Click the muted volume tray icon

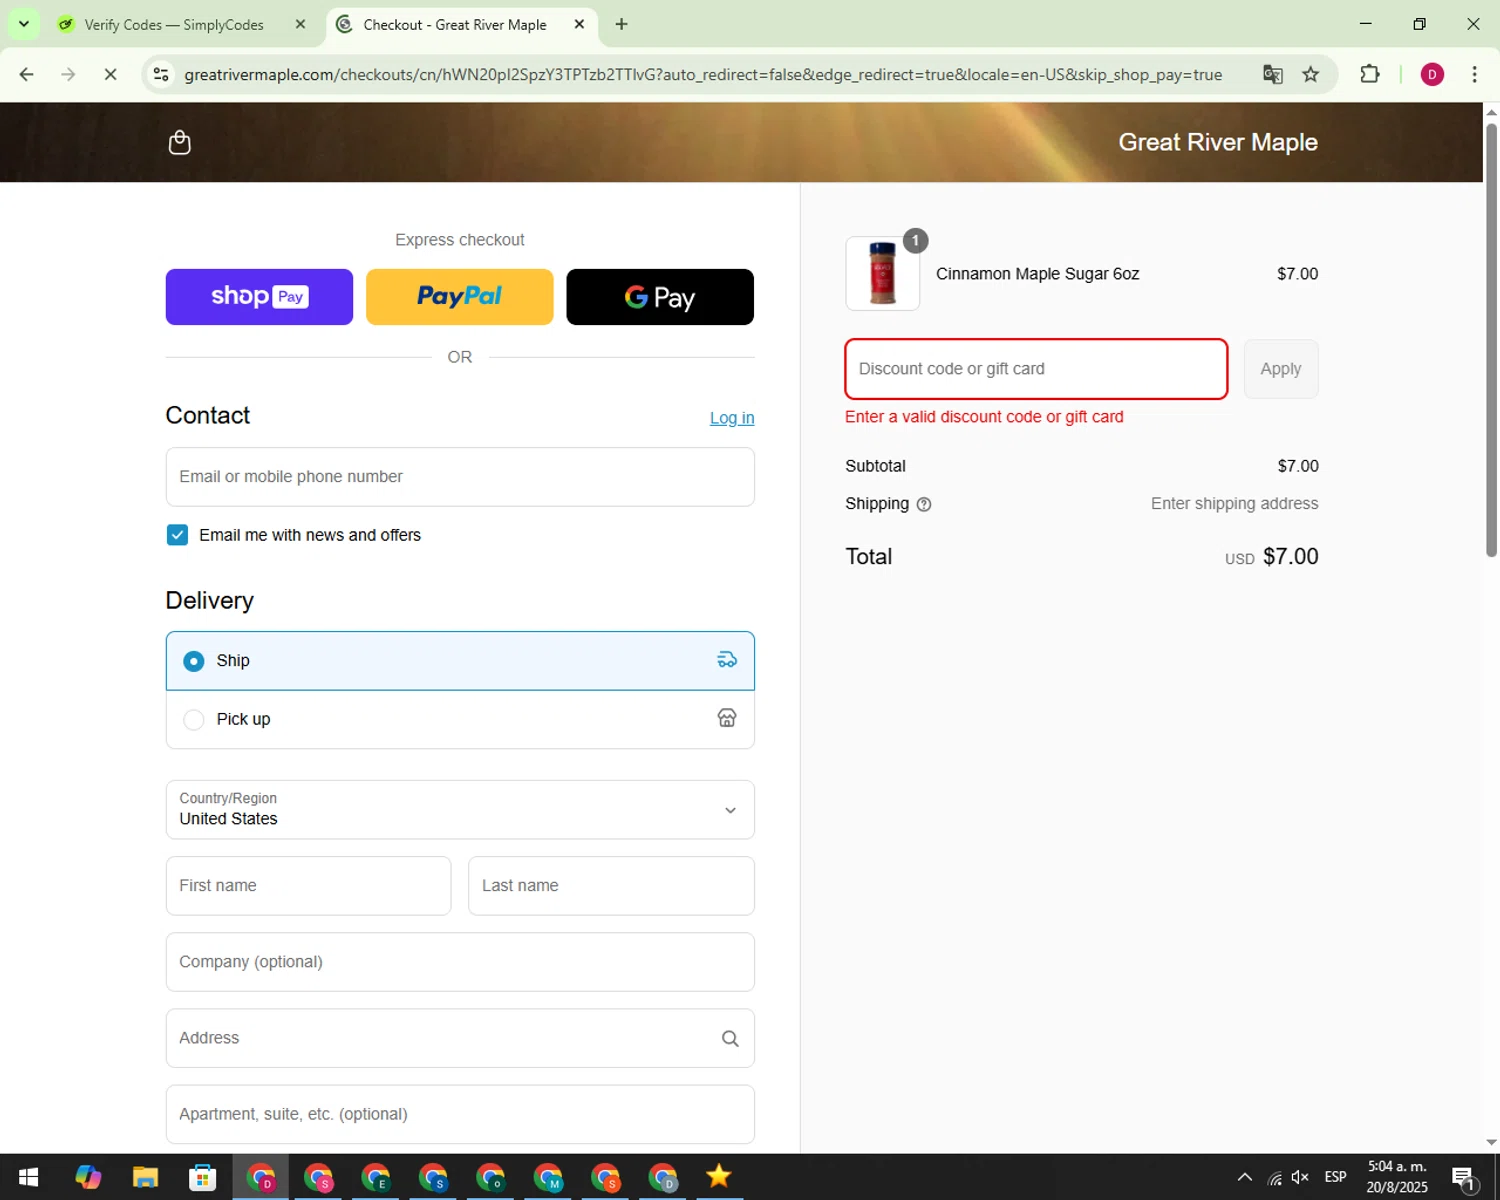click(x=1300, y=1177)
